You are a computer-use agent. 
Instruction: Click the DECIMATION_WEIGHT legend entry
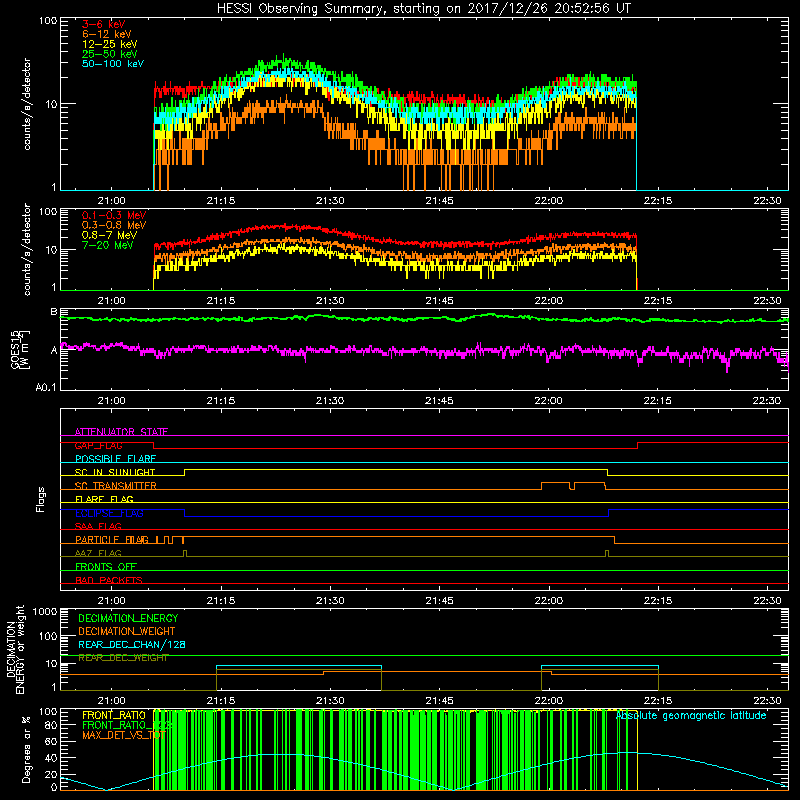(127, 631)
